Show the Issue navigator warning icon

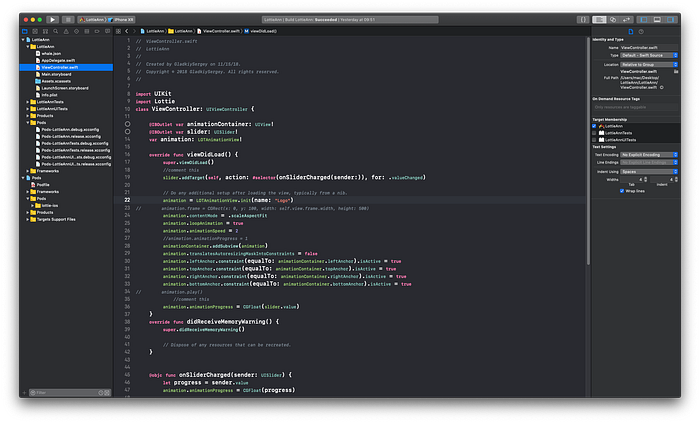point(66,31)
